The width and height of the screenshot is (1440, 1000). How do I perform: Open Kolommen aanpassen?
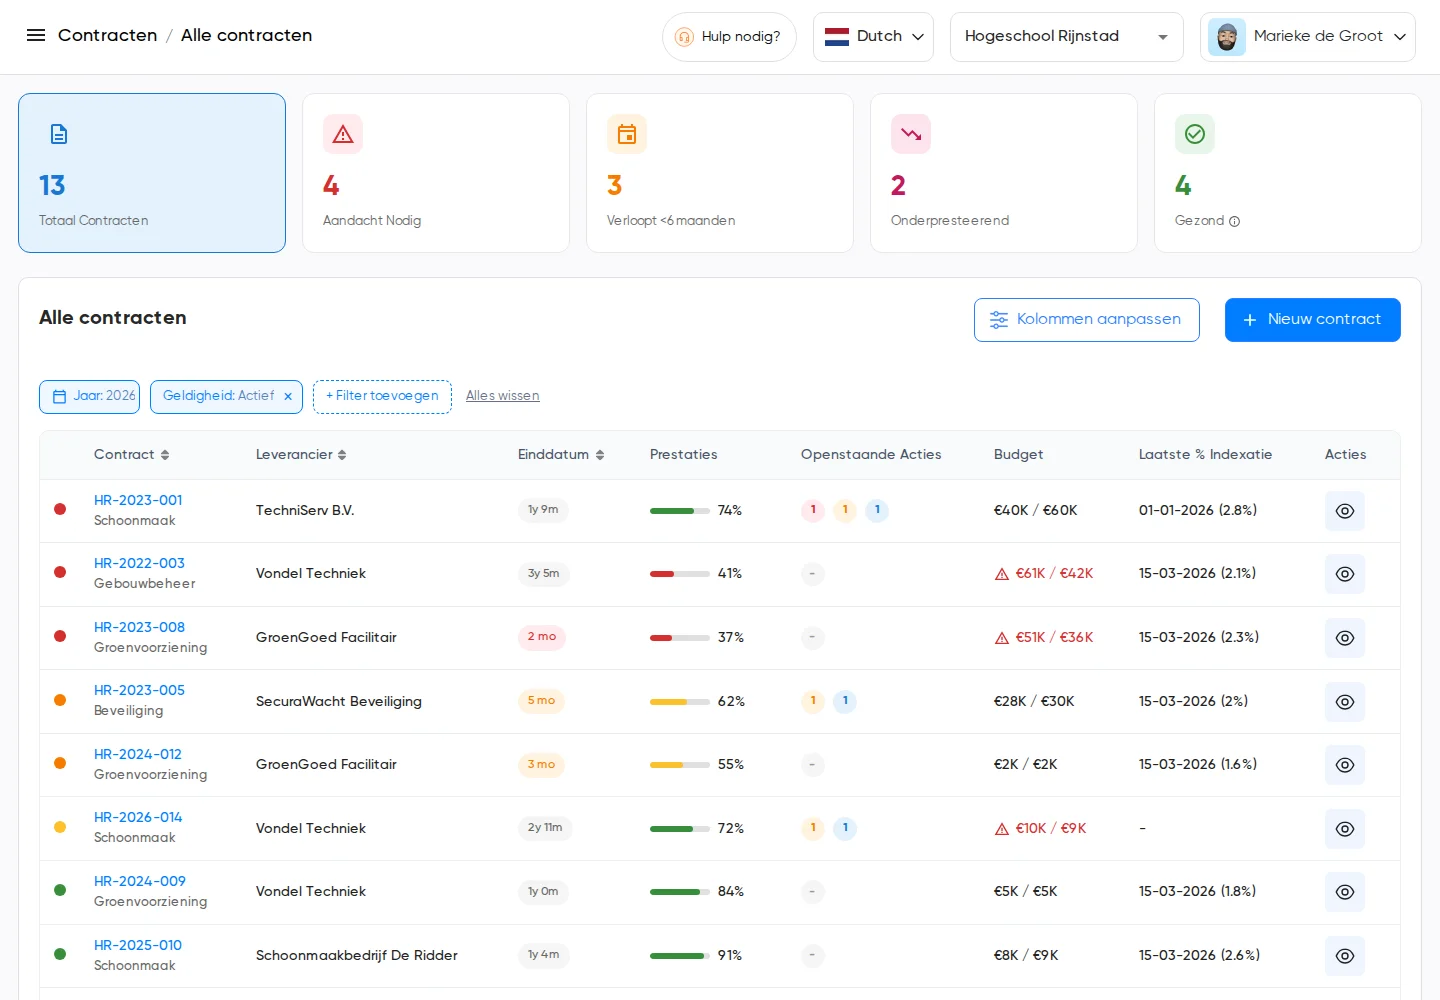1087,320
